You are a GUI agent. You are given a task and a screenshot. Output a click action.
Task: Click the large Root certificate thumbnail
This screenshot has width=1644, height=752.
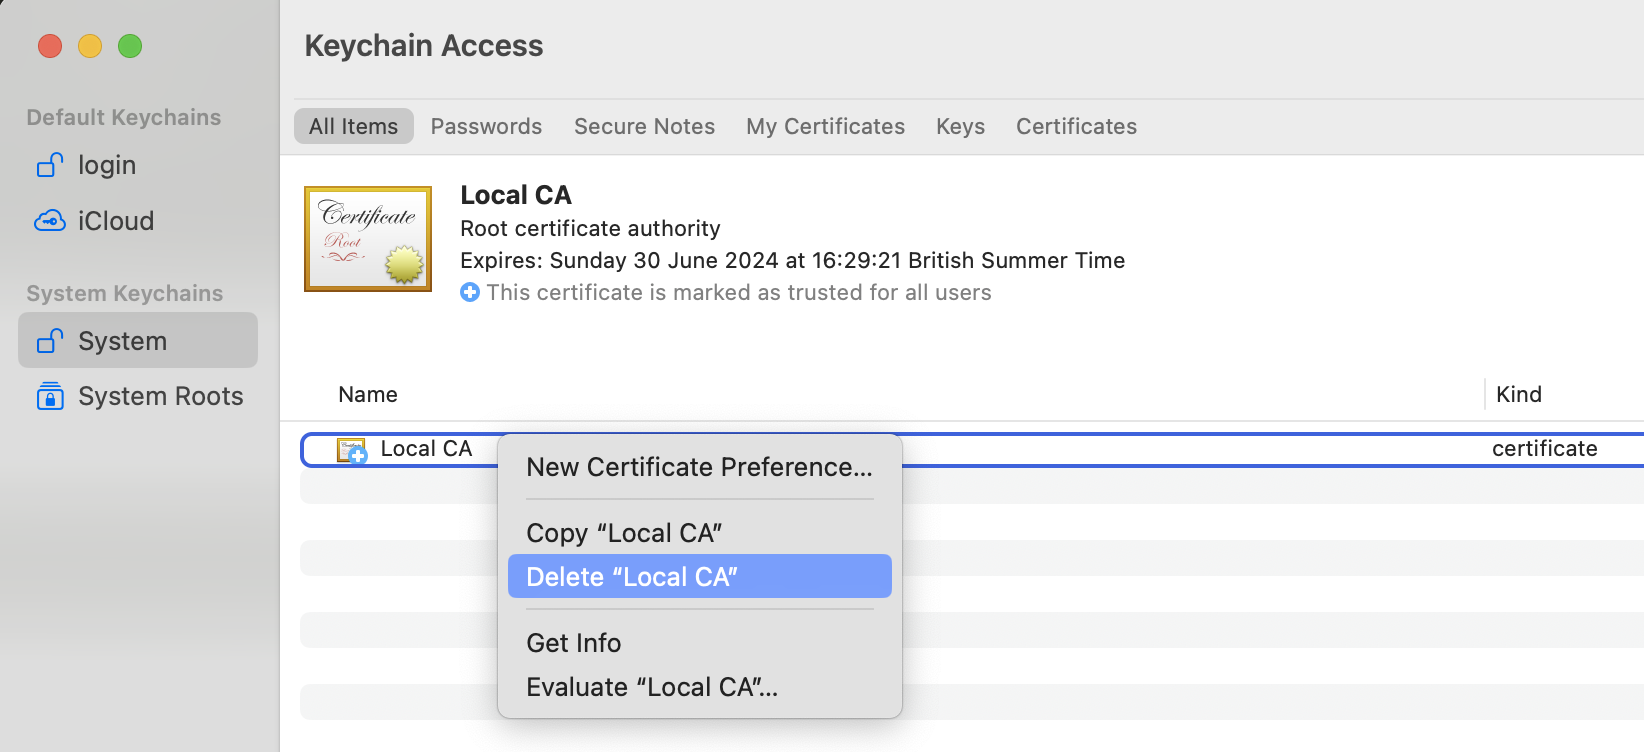click(368, 239)
